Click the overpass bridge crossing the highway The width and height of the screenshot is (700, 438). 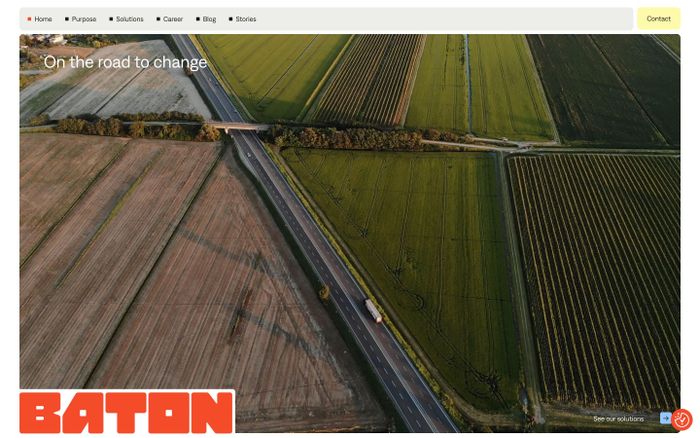240,127
